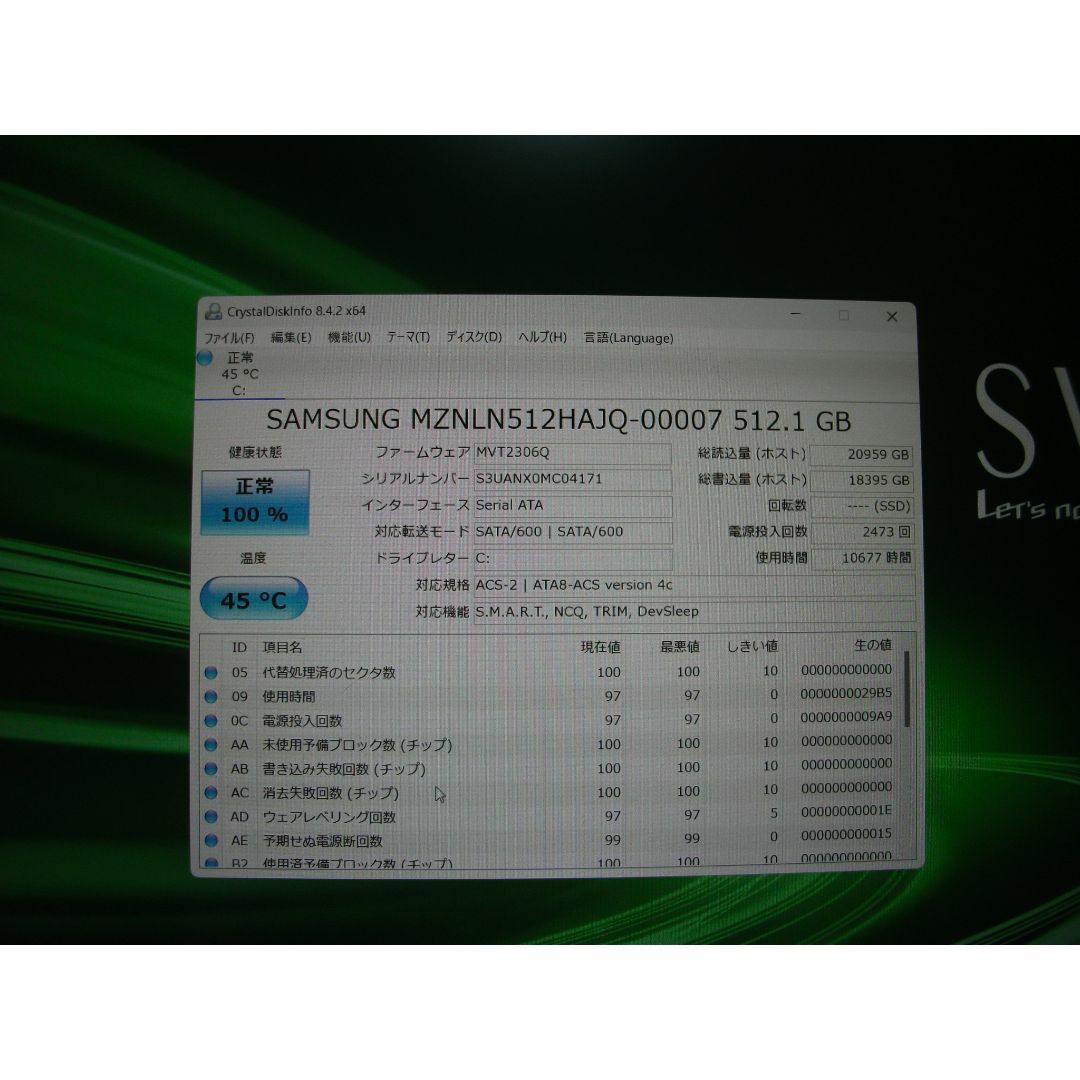
Task: Click the 生の値 column header
Action: pos(873,645)
